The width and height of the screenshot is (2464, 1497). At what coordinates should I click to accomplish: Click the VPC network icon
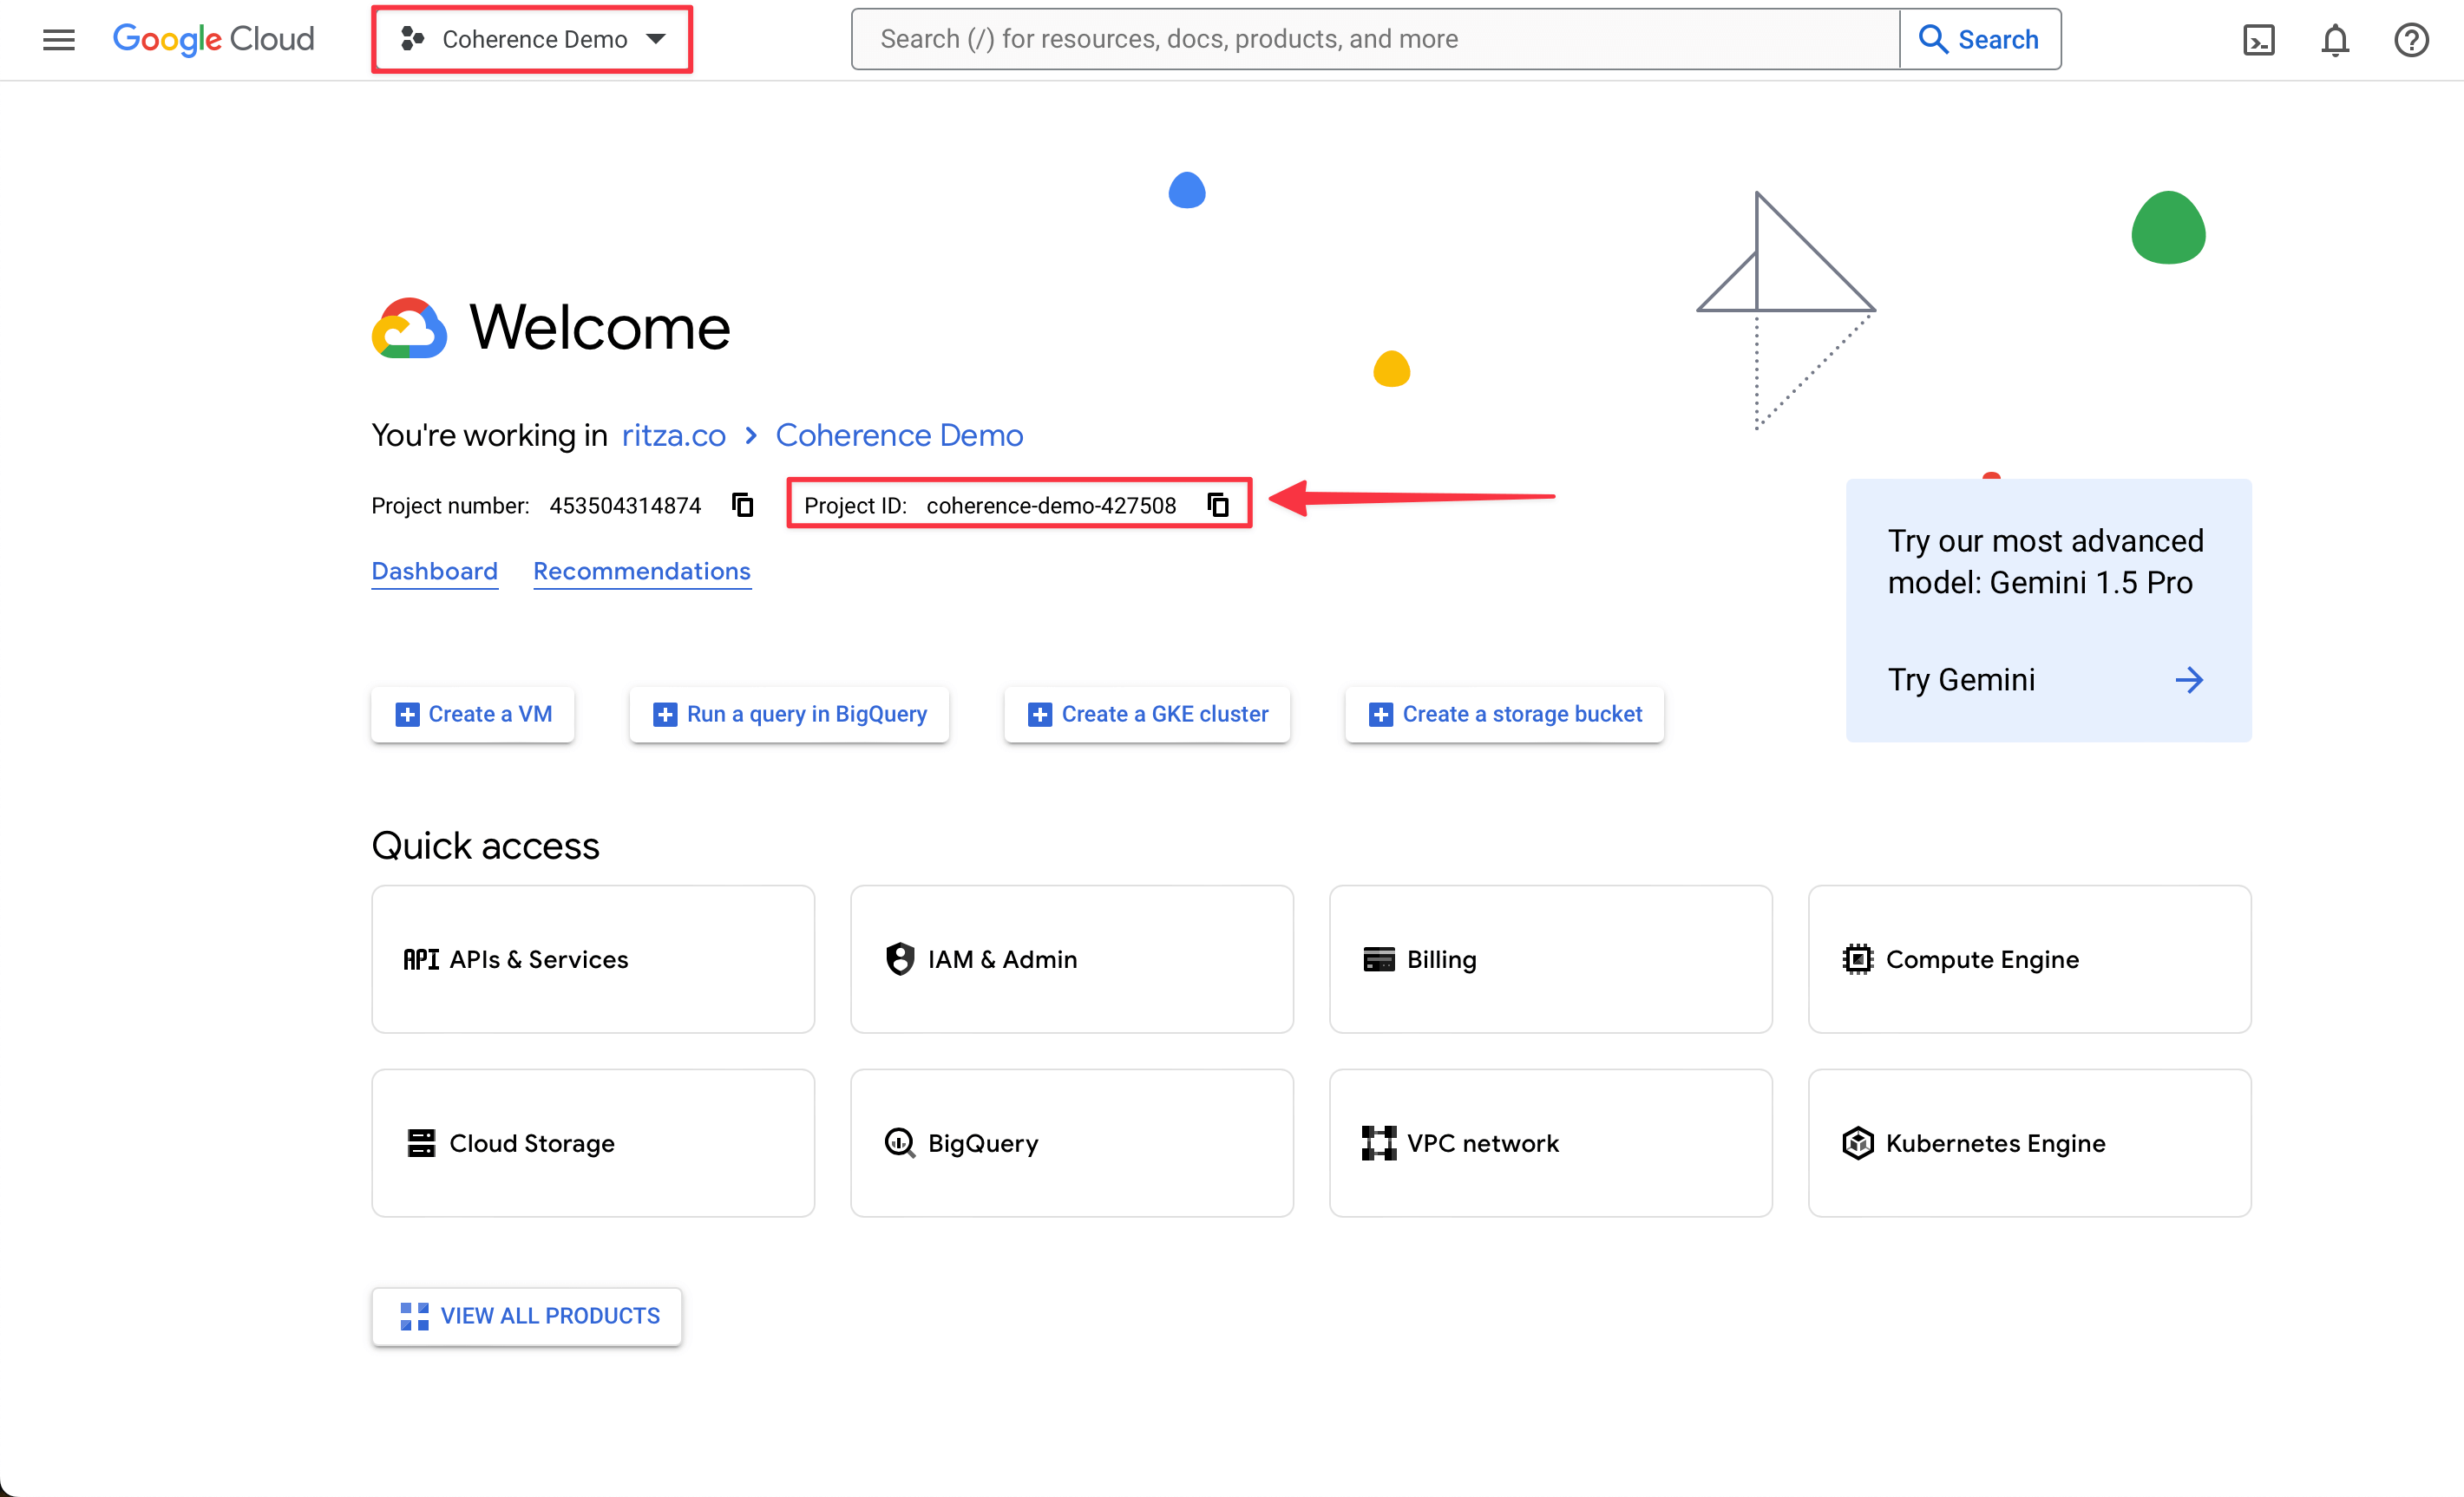pos(1379,1143)
